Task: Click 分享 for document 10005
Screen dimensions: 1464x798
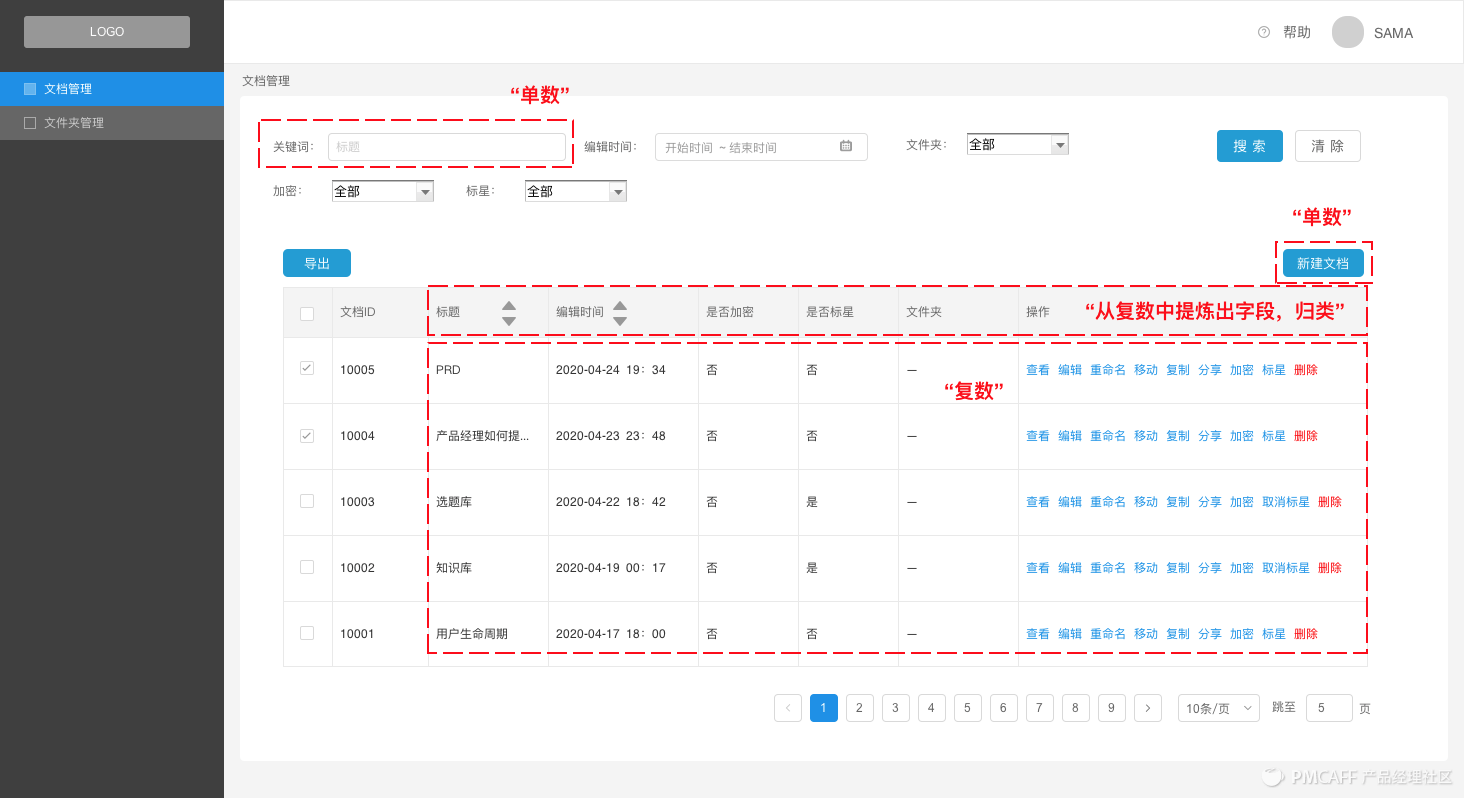Action: (x=1210, y=370)
